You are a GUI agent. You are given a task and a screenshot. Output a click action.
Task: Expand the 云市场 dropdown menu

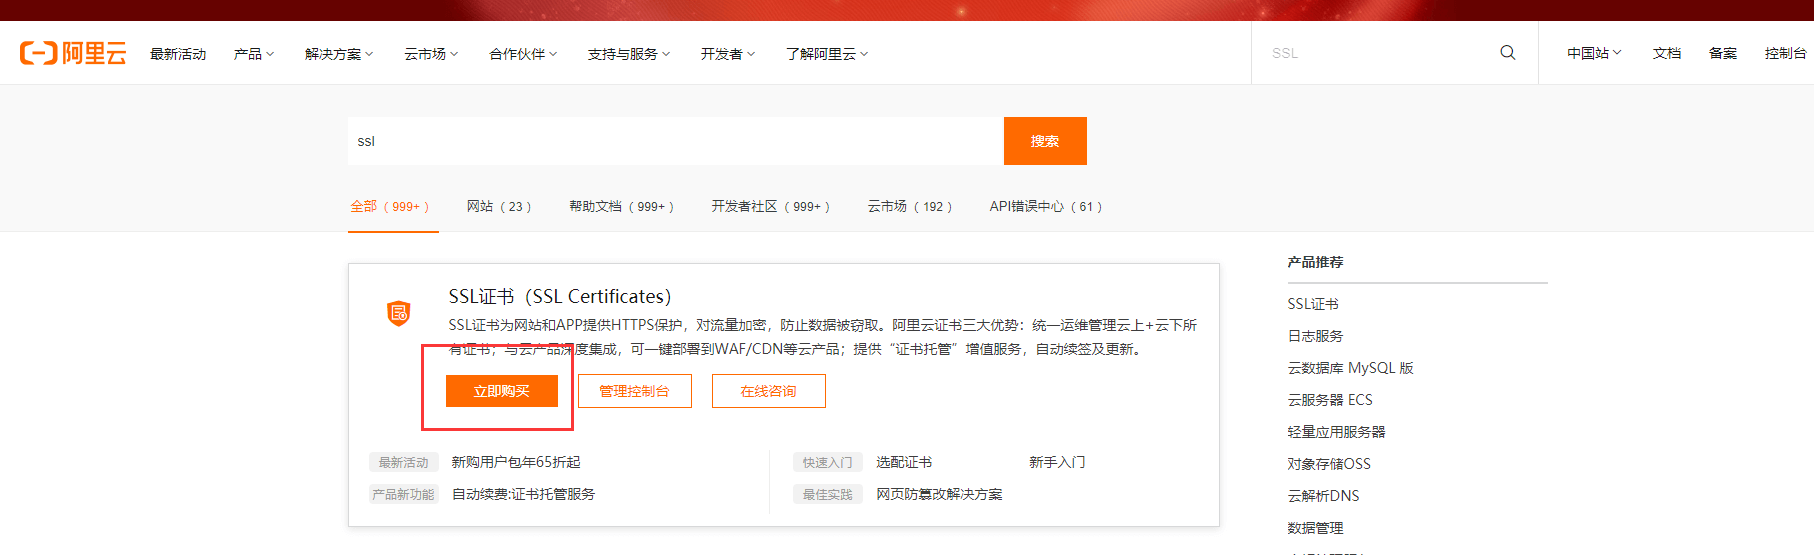pos(431,54)
